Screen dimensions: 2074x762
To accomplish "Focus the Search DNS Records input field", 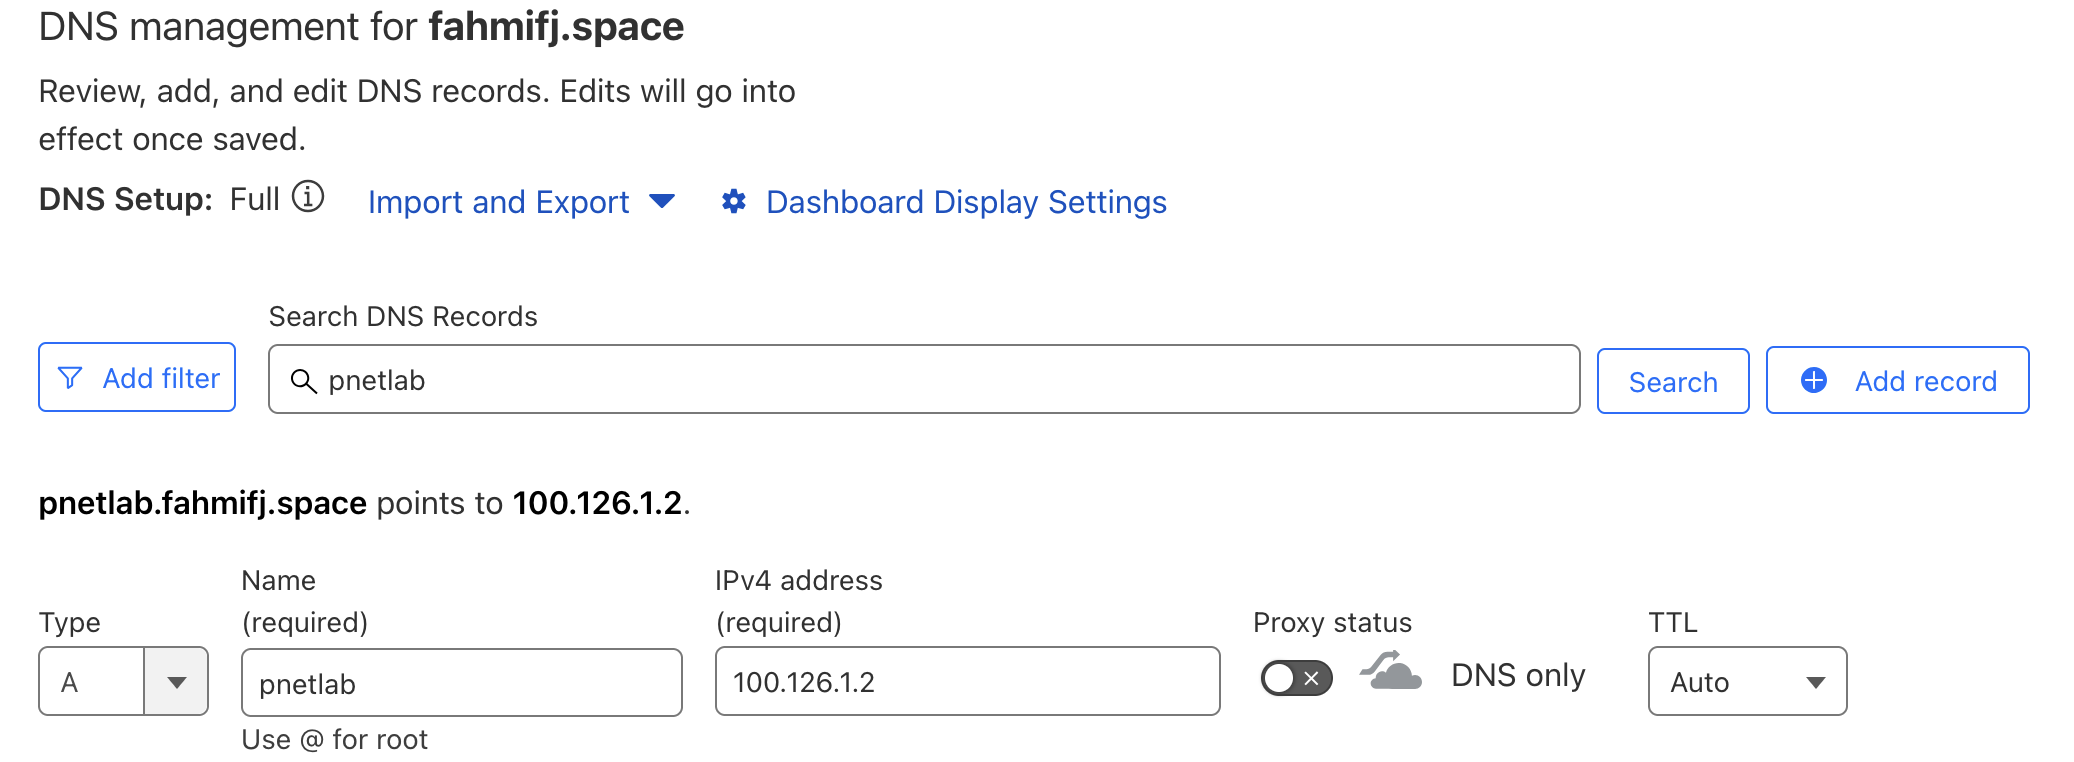I will click(x=940, y=380).
